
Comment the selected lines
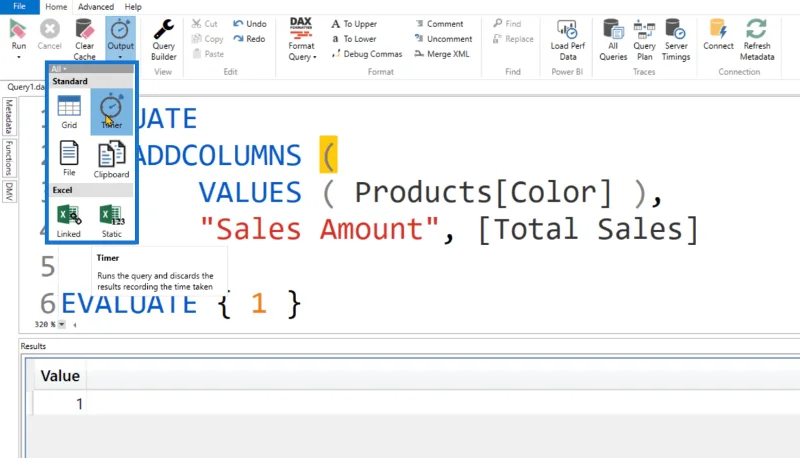pos(439,23)
